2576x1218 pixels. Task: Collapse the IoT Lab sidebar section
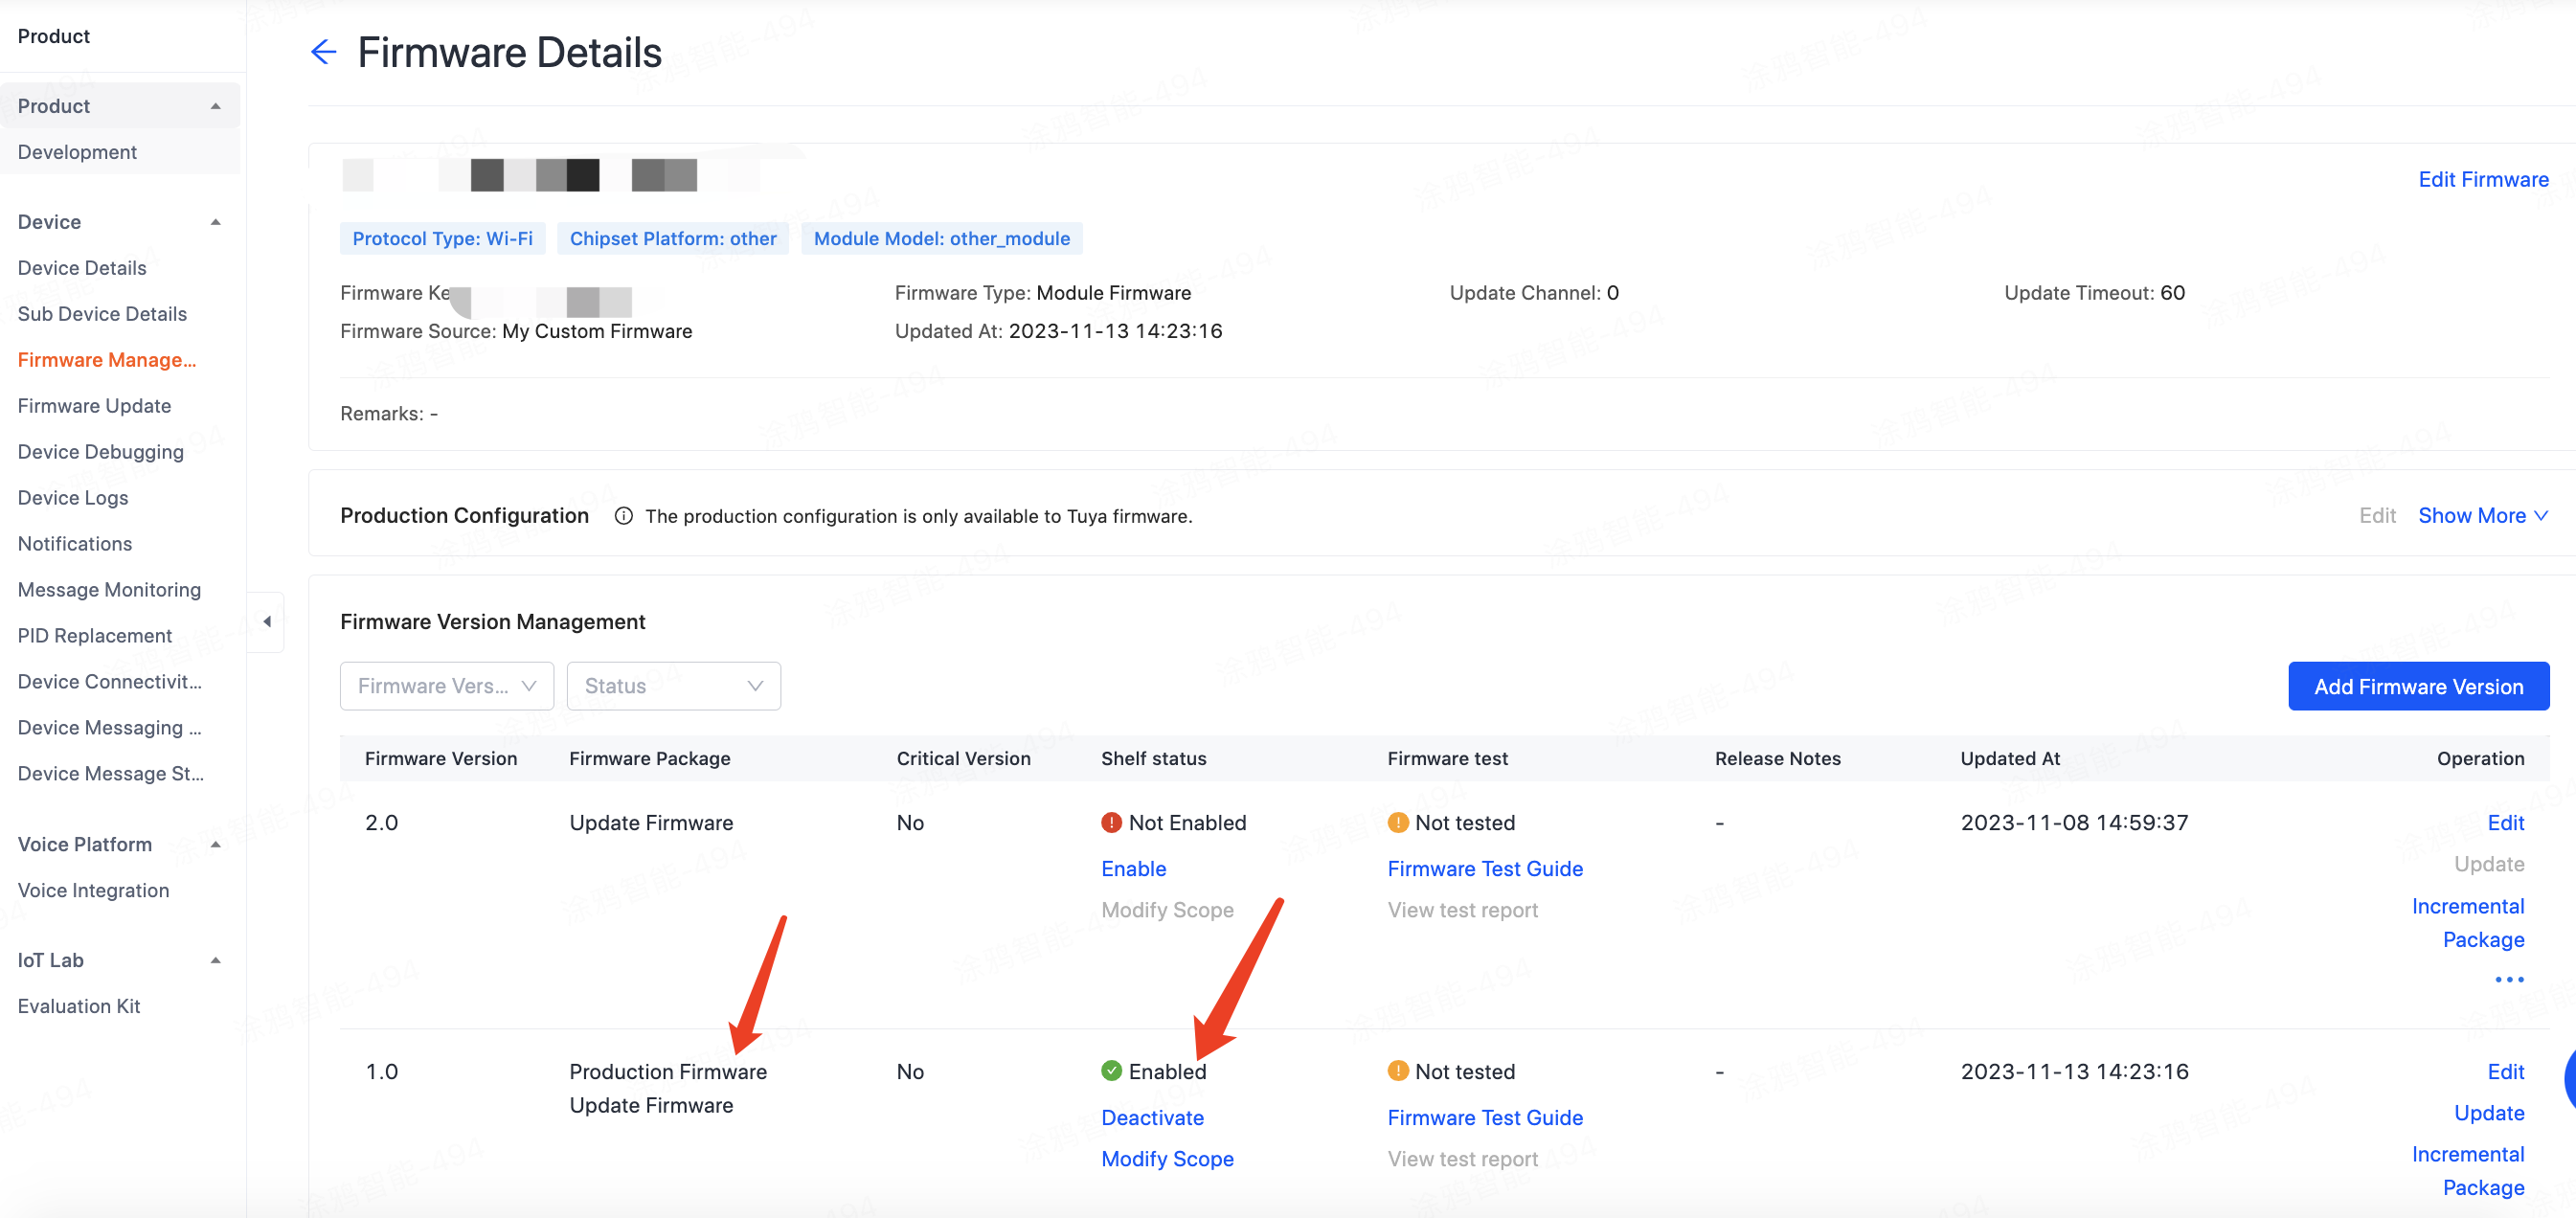click(x=215, y=960)
